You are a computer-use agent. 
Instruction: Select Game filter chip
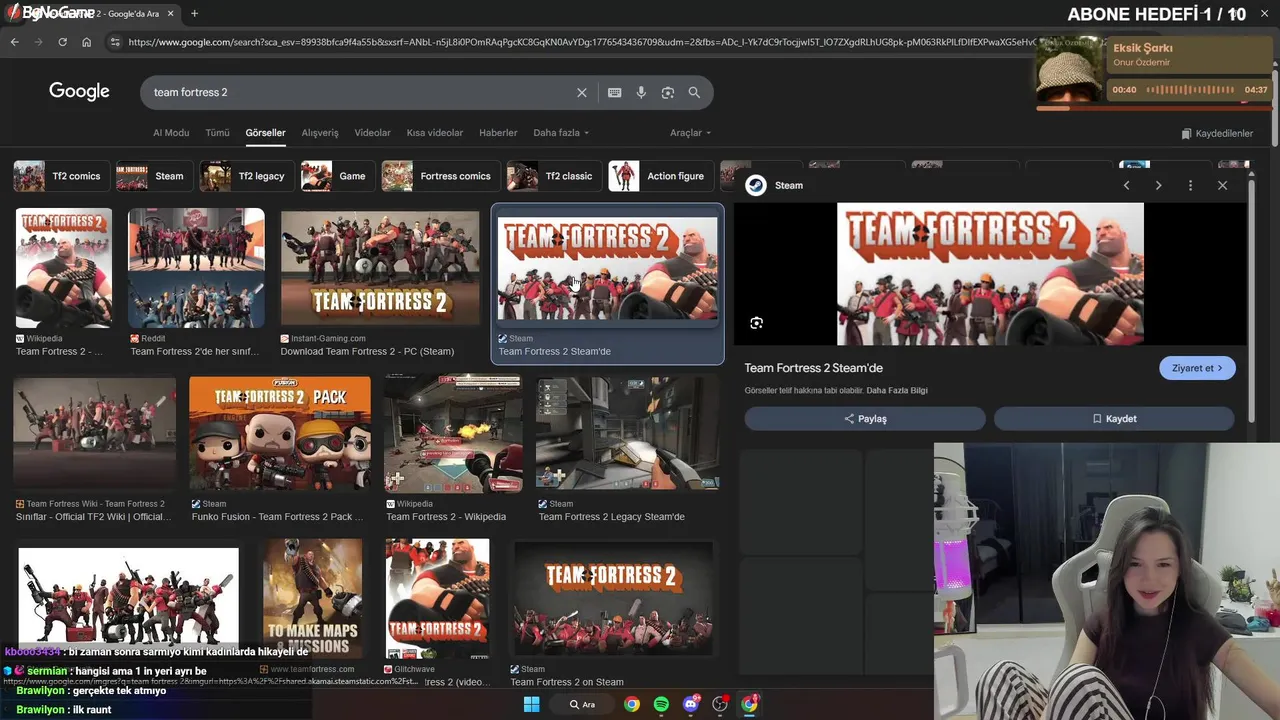[x=337, y=176]
